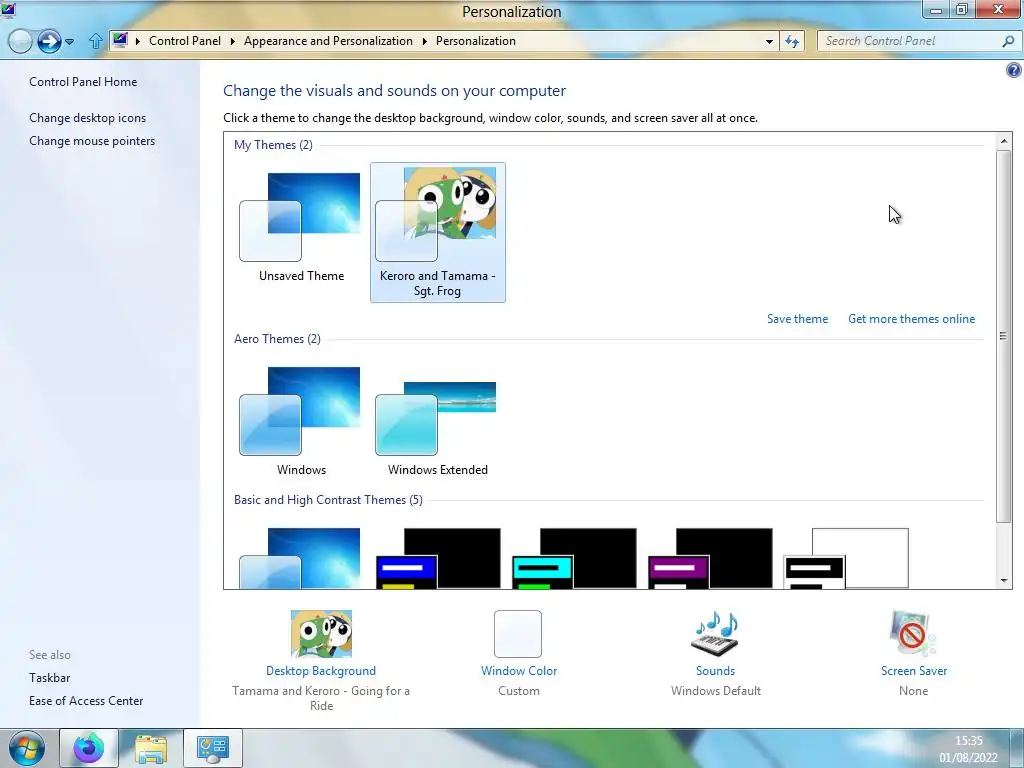Click the Save theme link

pos(797,319)
